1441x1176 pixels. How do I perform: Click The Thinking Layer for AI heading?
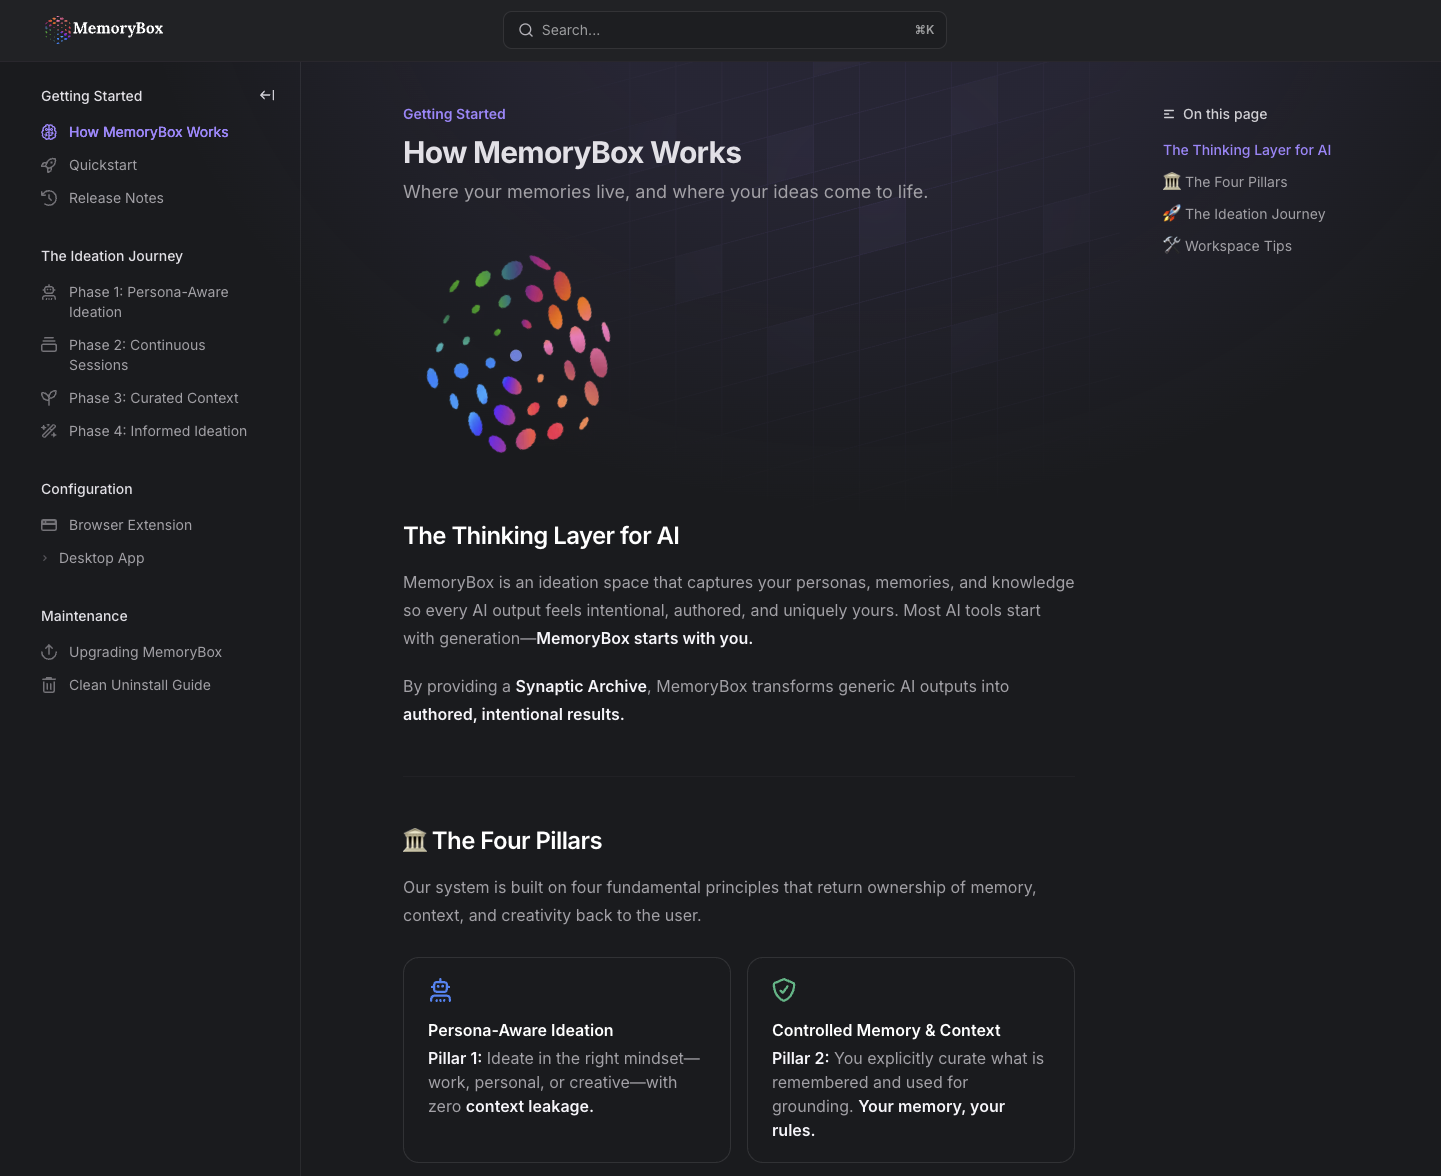coord(541,536)
